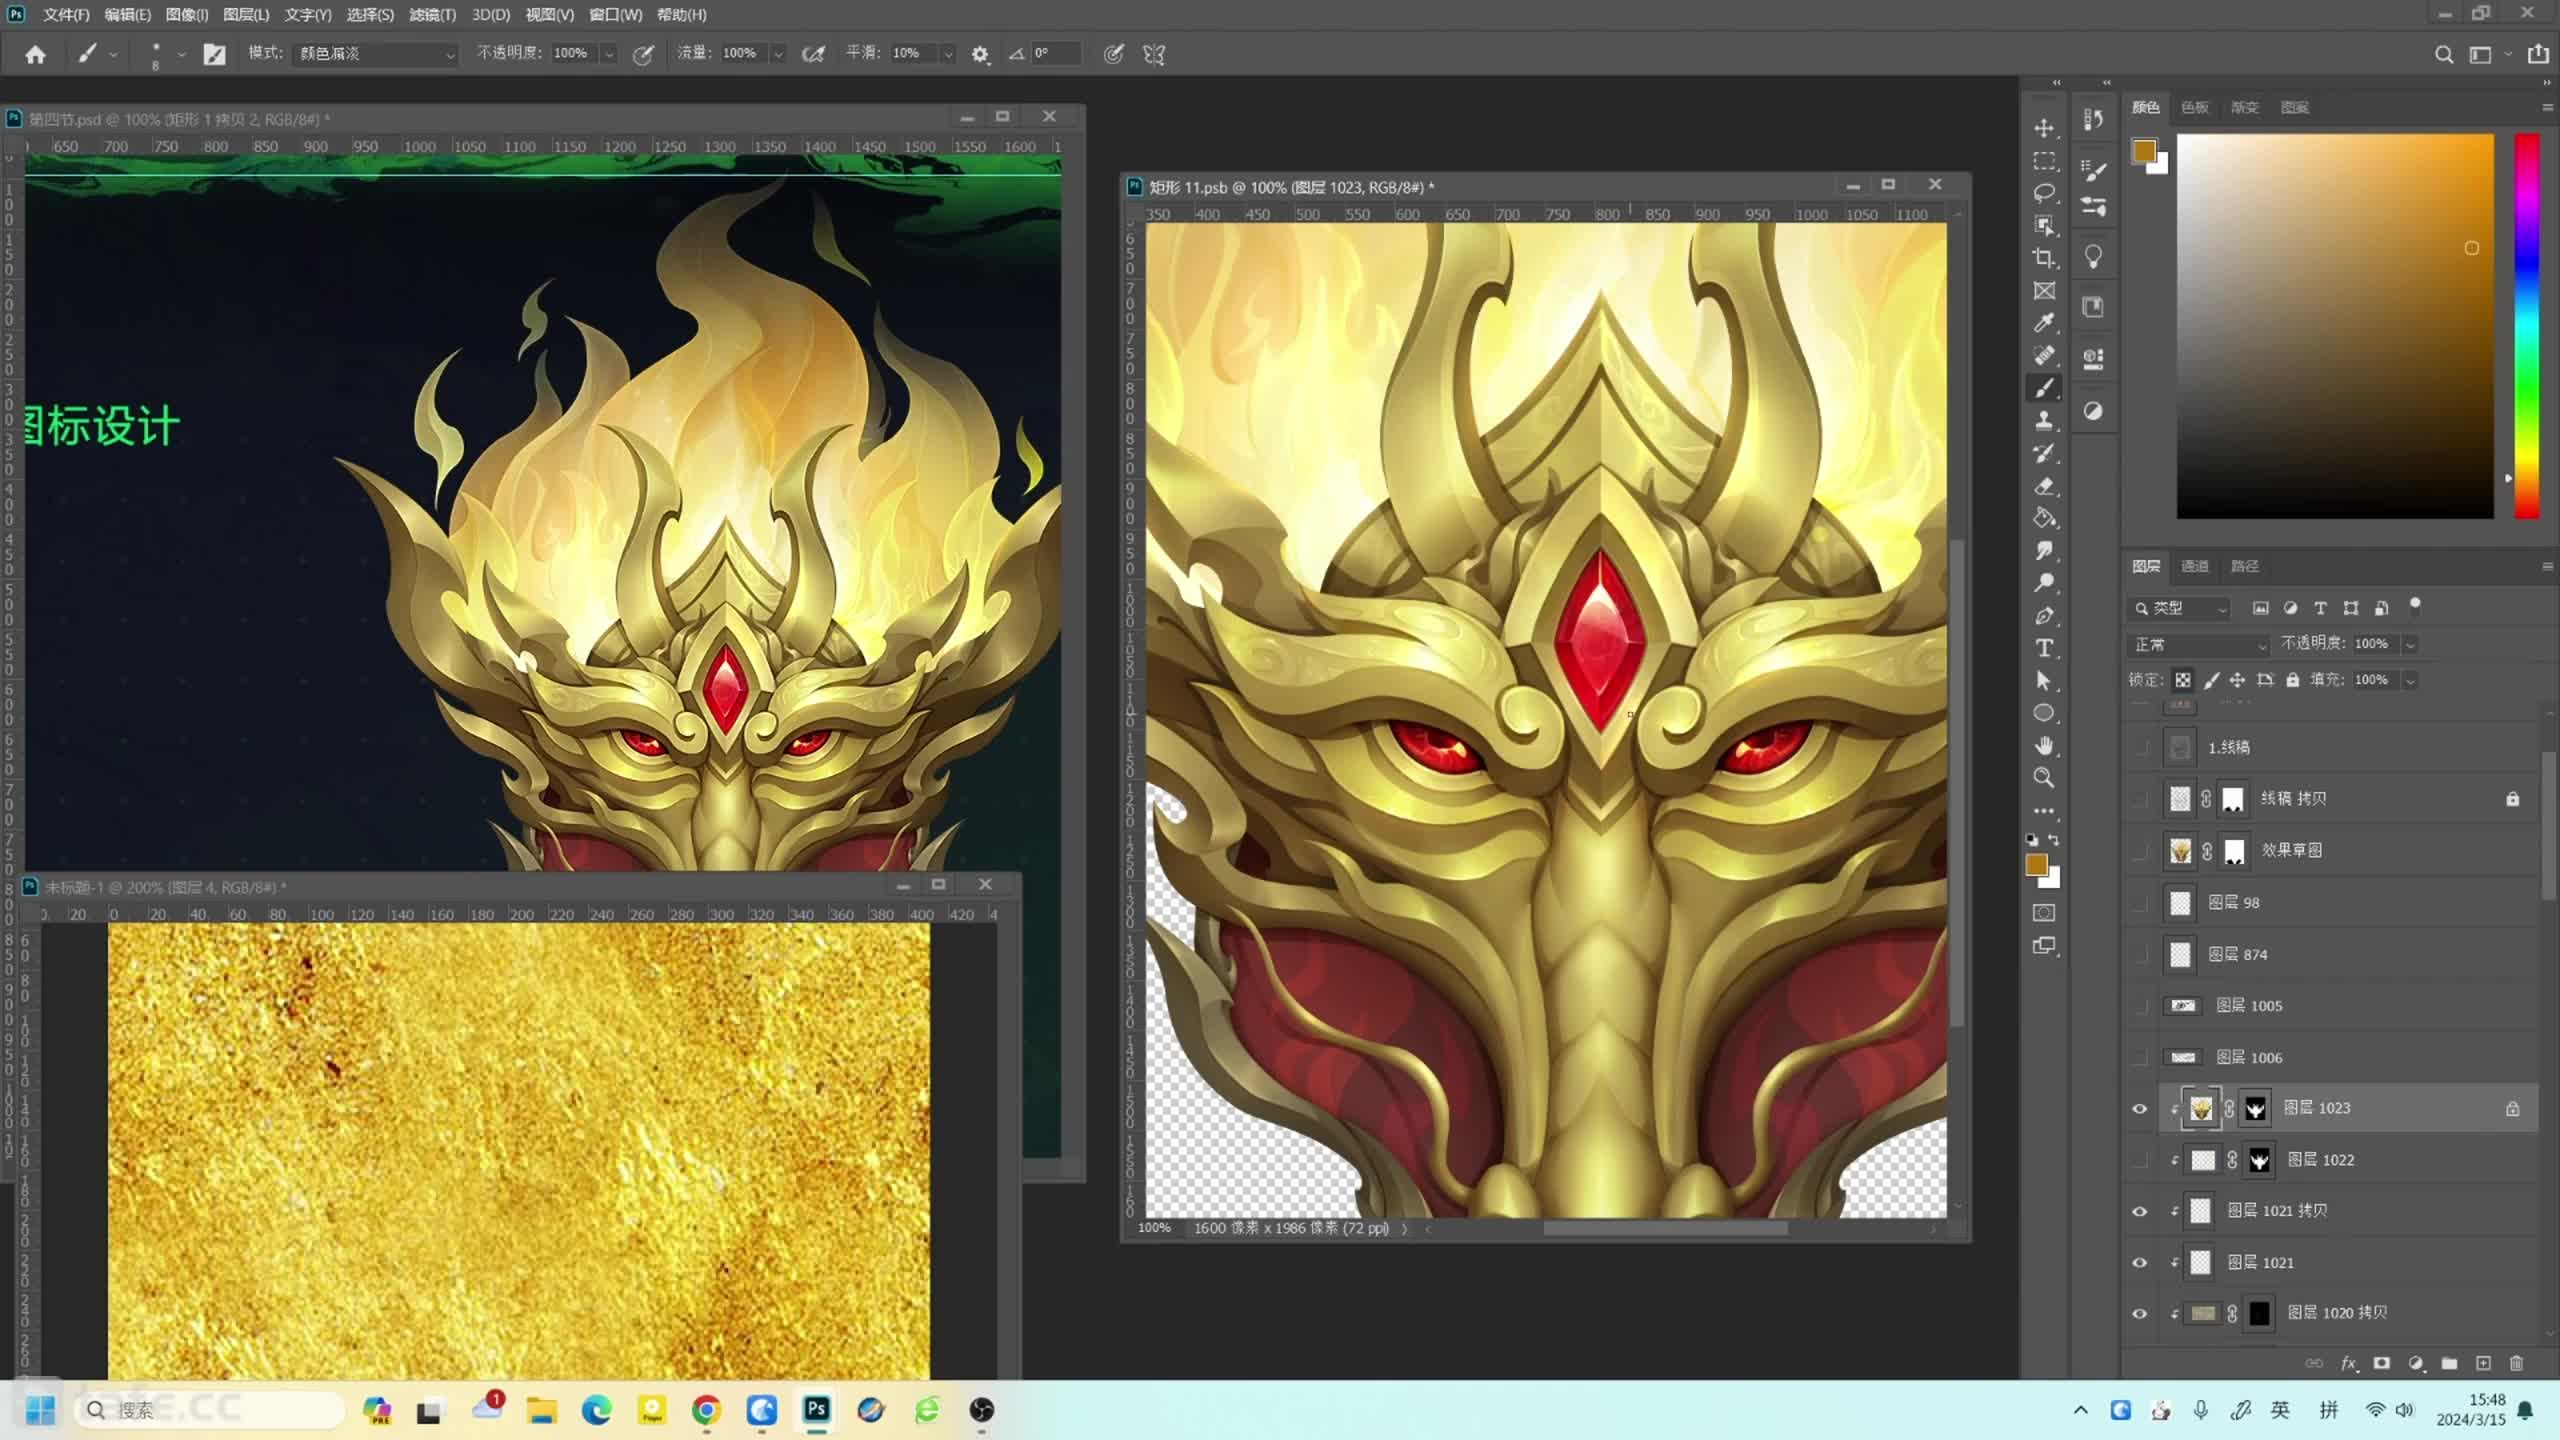Expand the smoothing 平滑 dropdown arrow
2560x1440 pixels.
coord(947,54)
